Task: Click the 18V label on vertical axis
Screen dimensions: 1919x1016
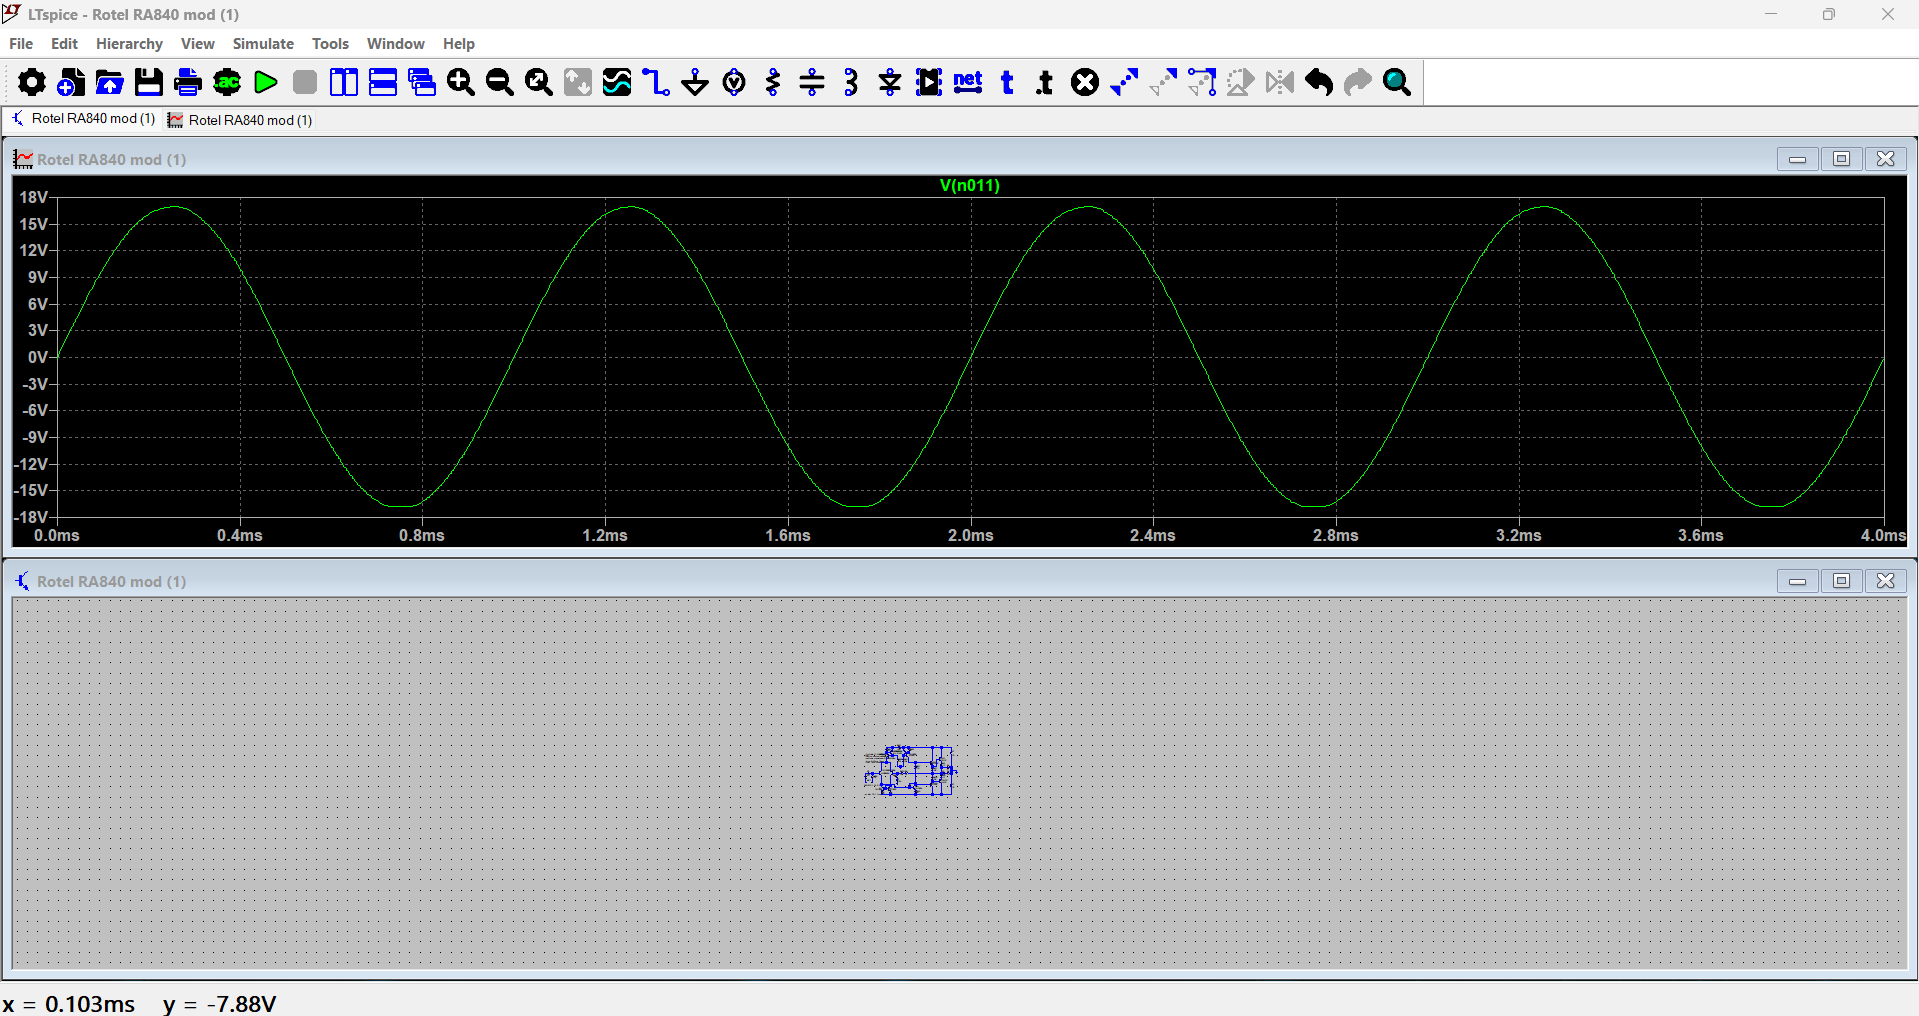Action: (x=34, y=198)
